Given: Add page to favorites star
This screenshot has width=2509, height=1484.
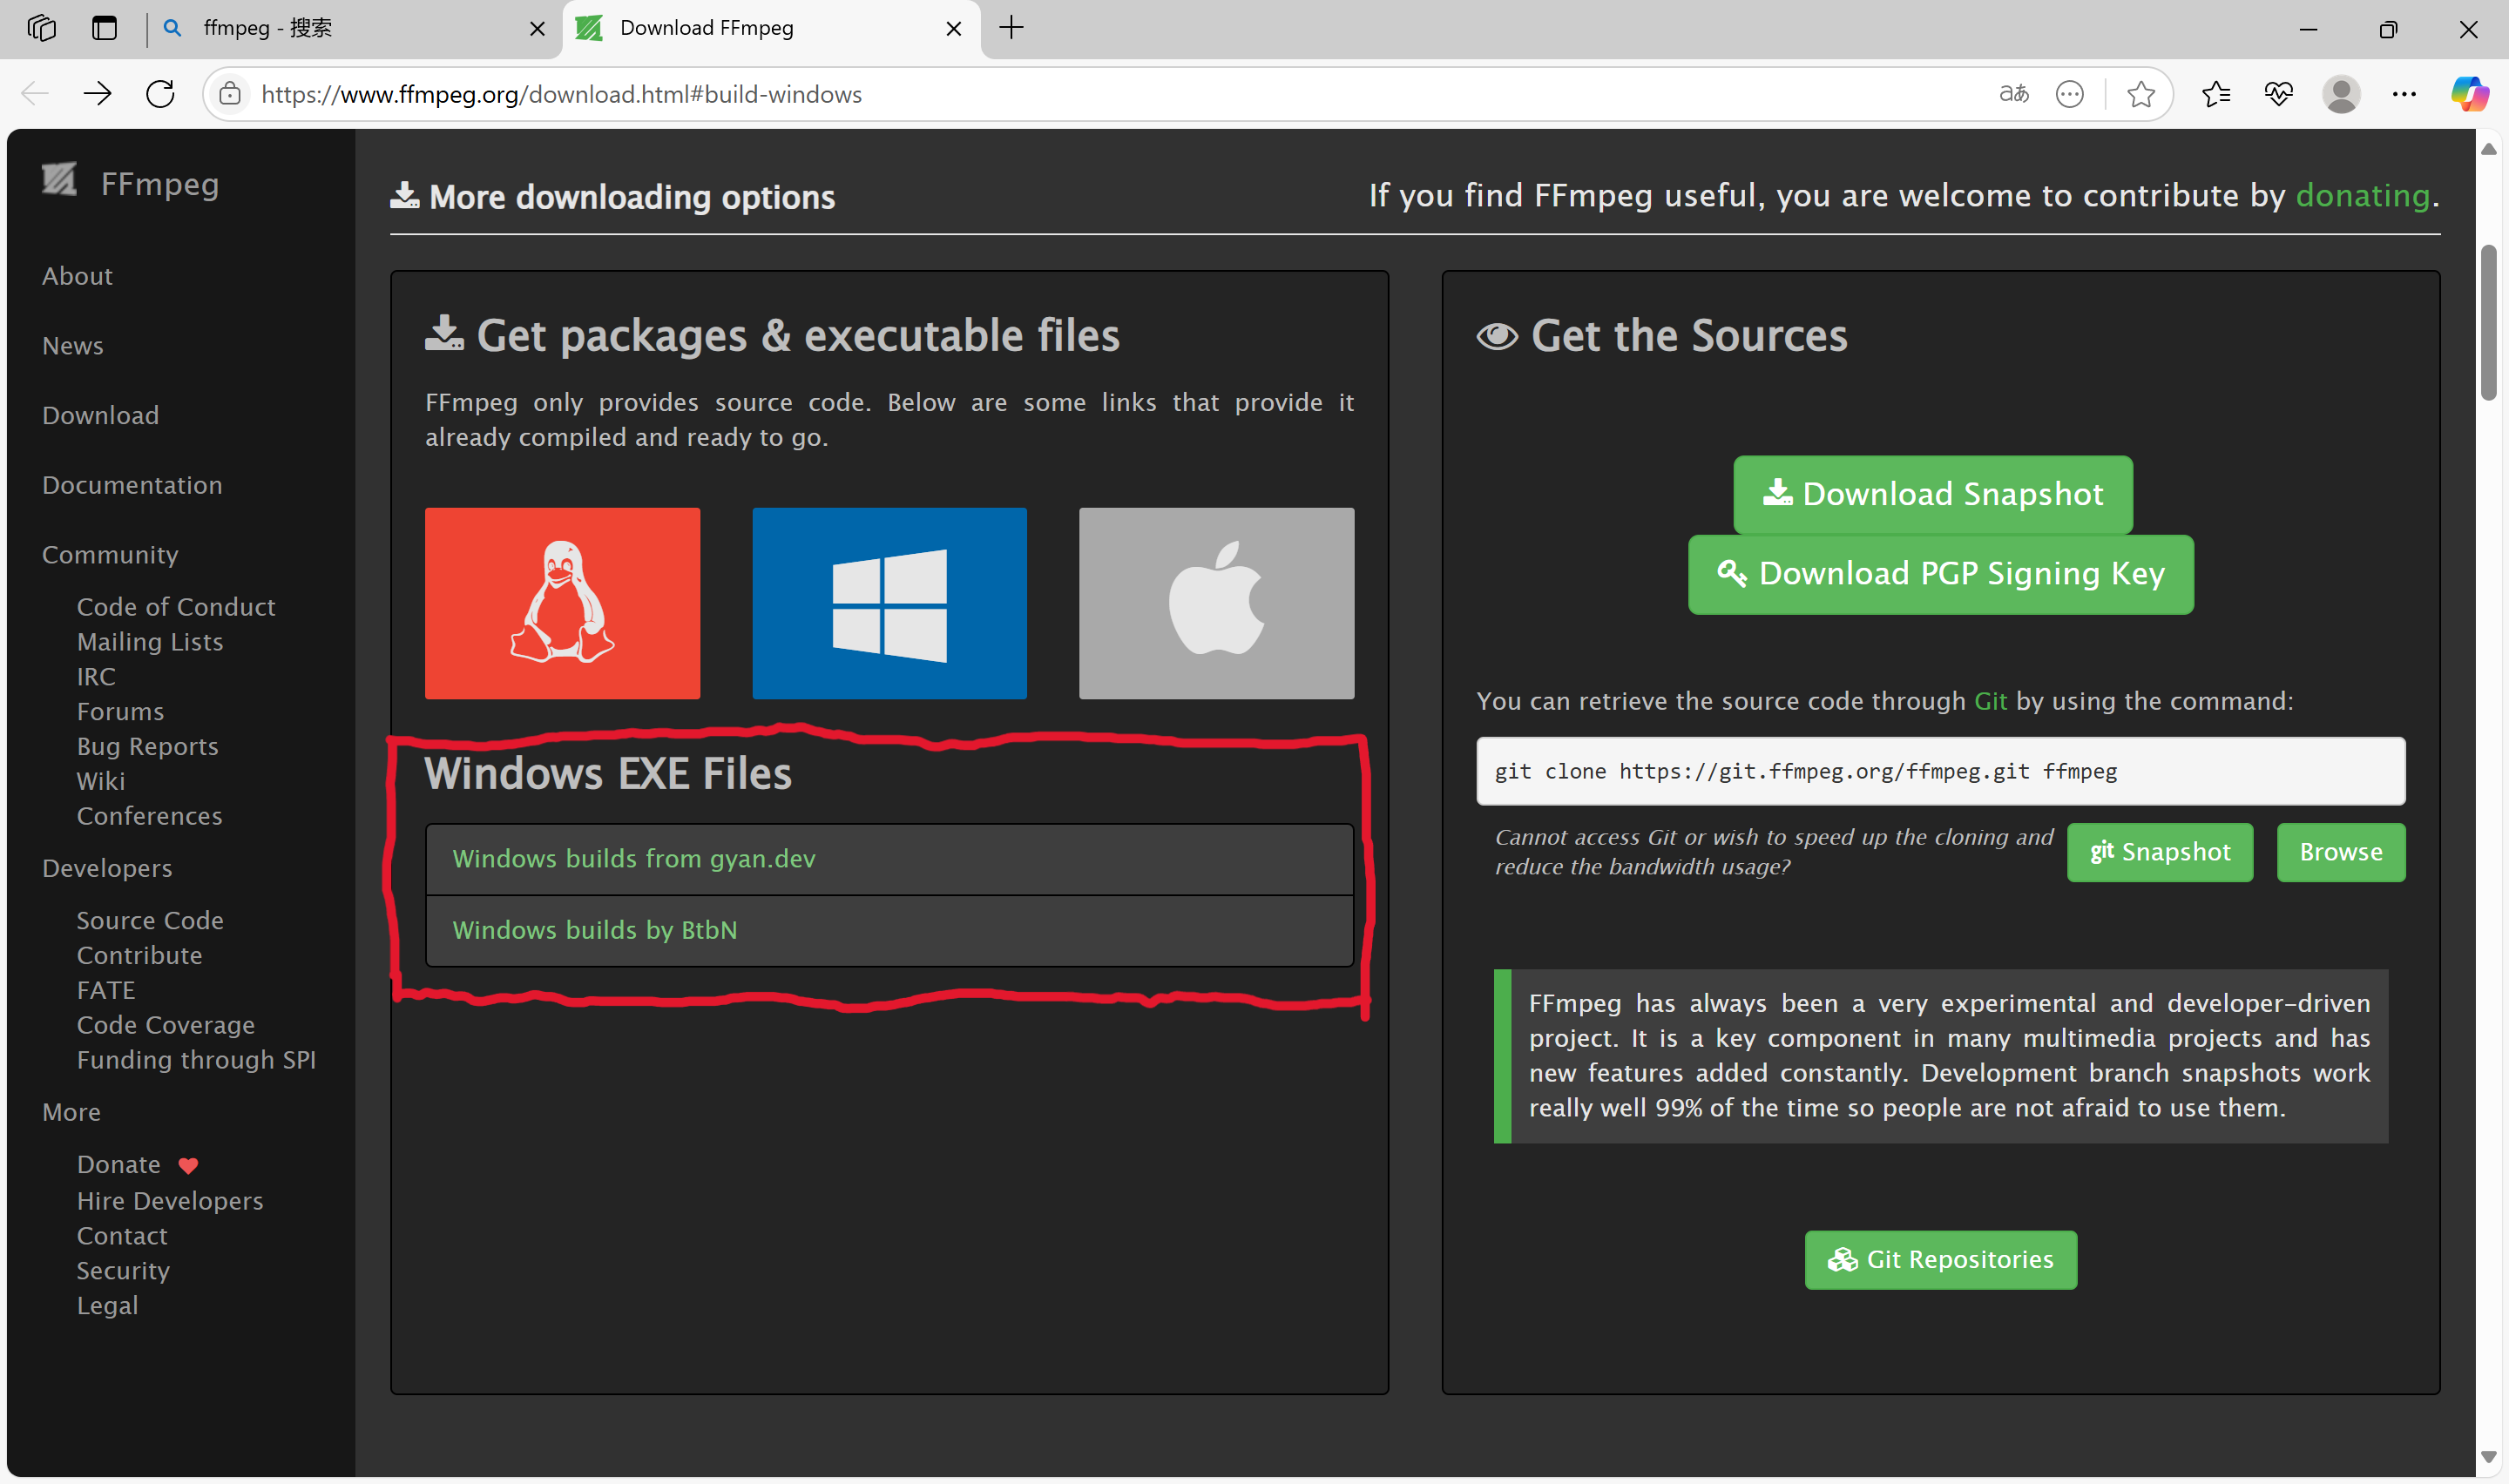Looking at the screenshot, I should coord(2140,94).
